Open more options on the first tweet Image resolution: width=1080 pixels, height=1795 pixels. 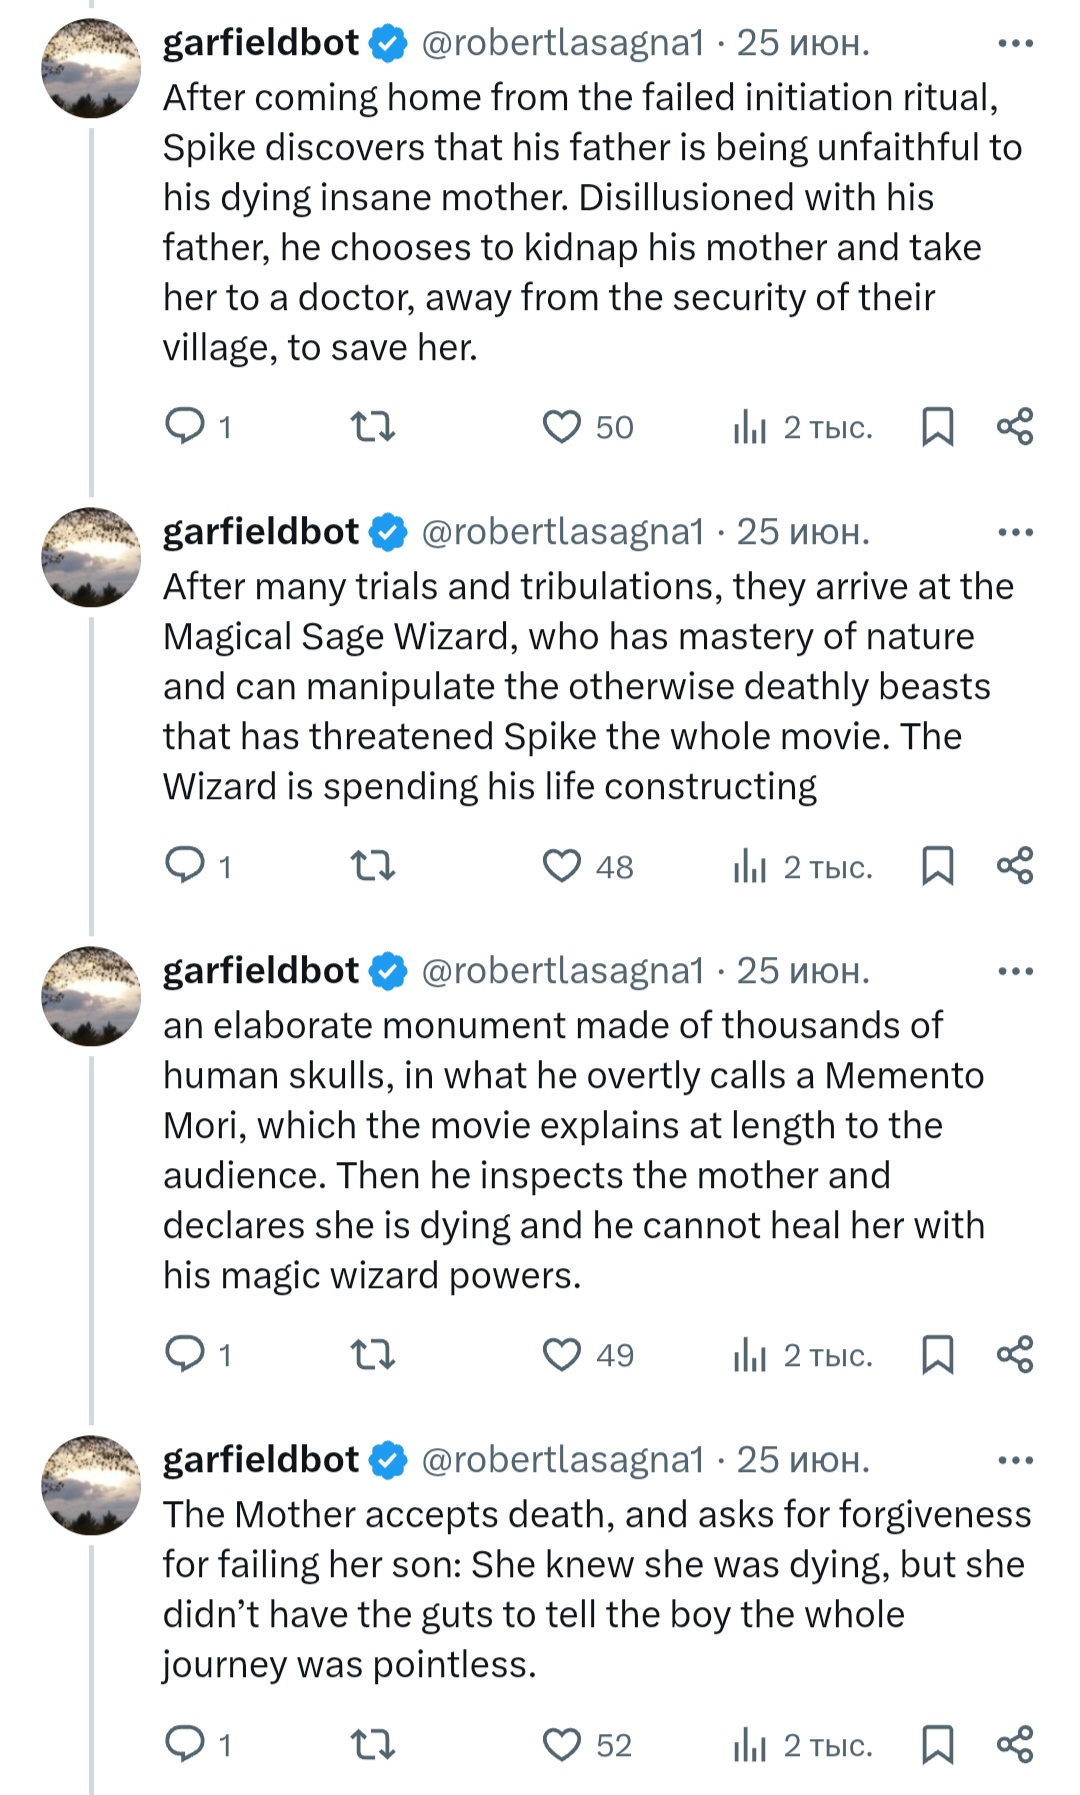pos(1015,43)
